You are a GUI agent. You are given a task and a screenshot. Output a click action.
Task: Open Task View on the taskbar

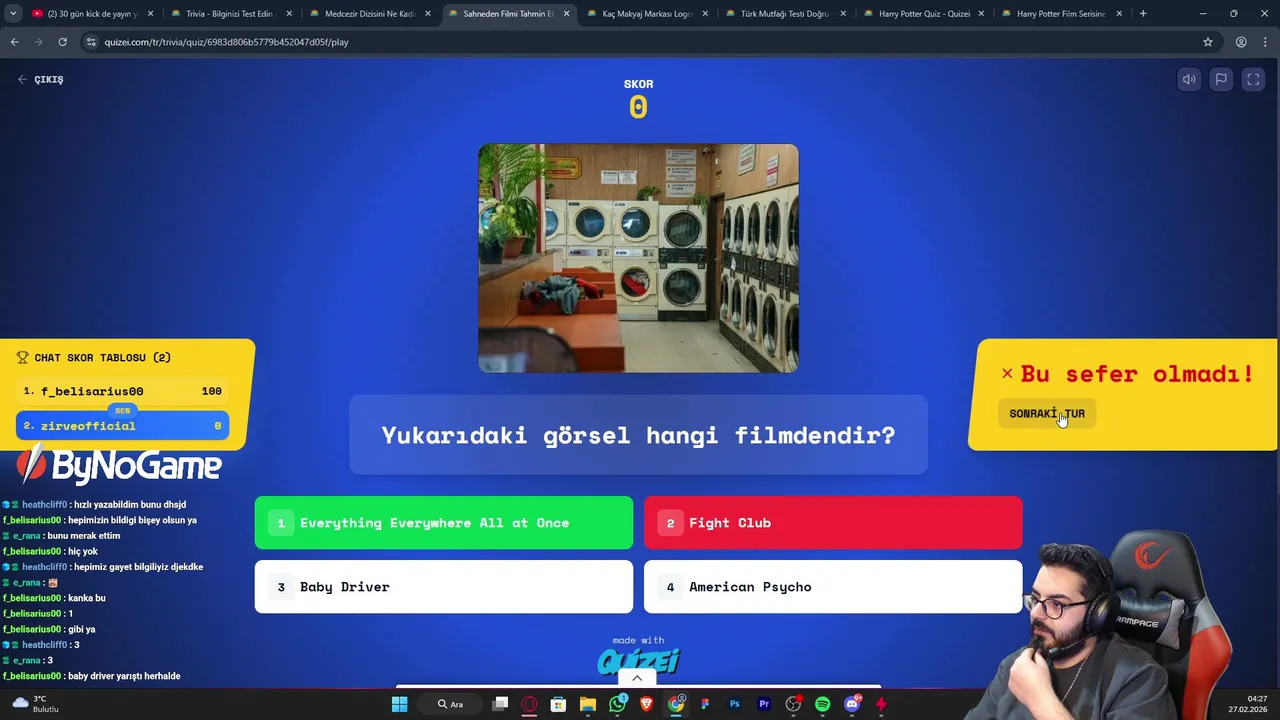coord(500,704)
